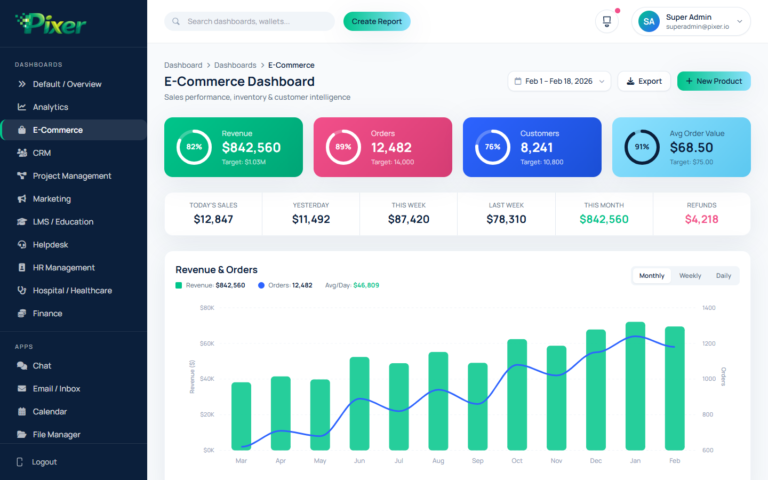
Task: Click the Jan revenue bar in chart
Action: click(635, 386)
